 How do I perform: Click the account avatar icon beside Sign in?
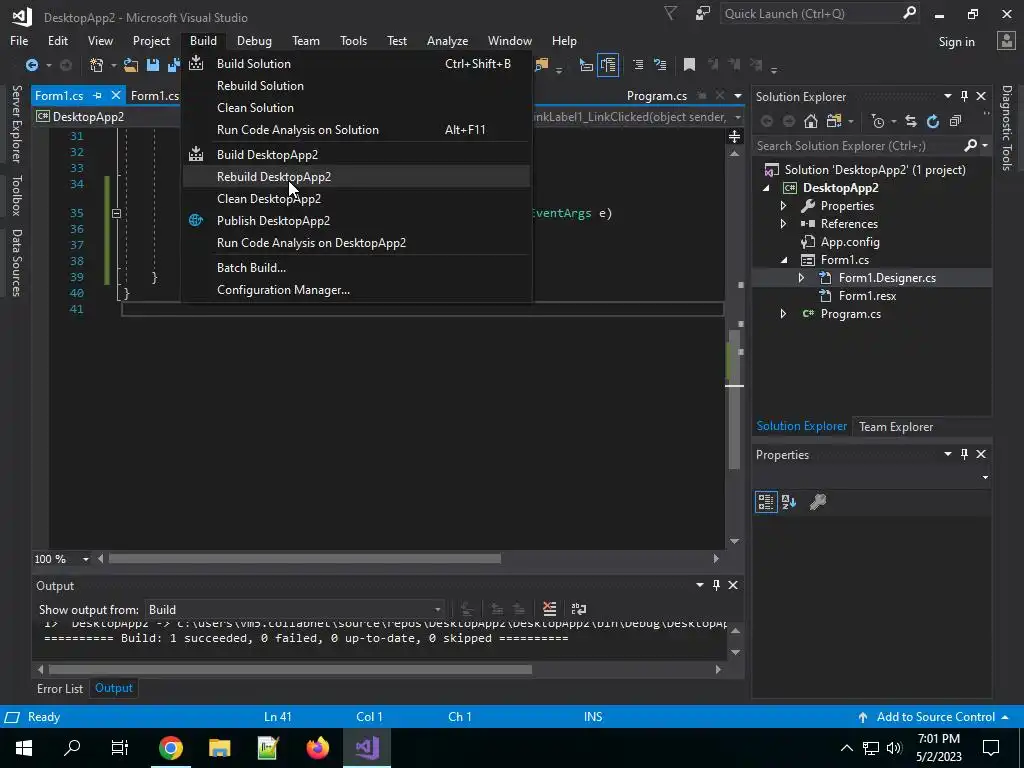pos(1006,40)
